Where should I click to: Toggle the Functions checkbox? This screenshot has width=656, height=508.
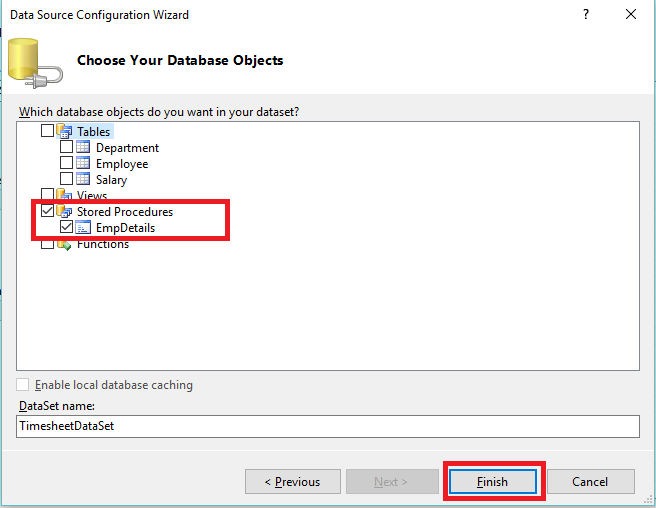coord(47,244)
